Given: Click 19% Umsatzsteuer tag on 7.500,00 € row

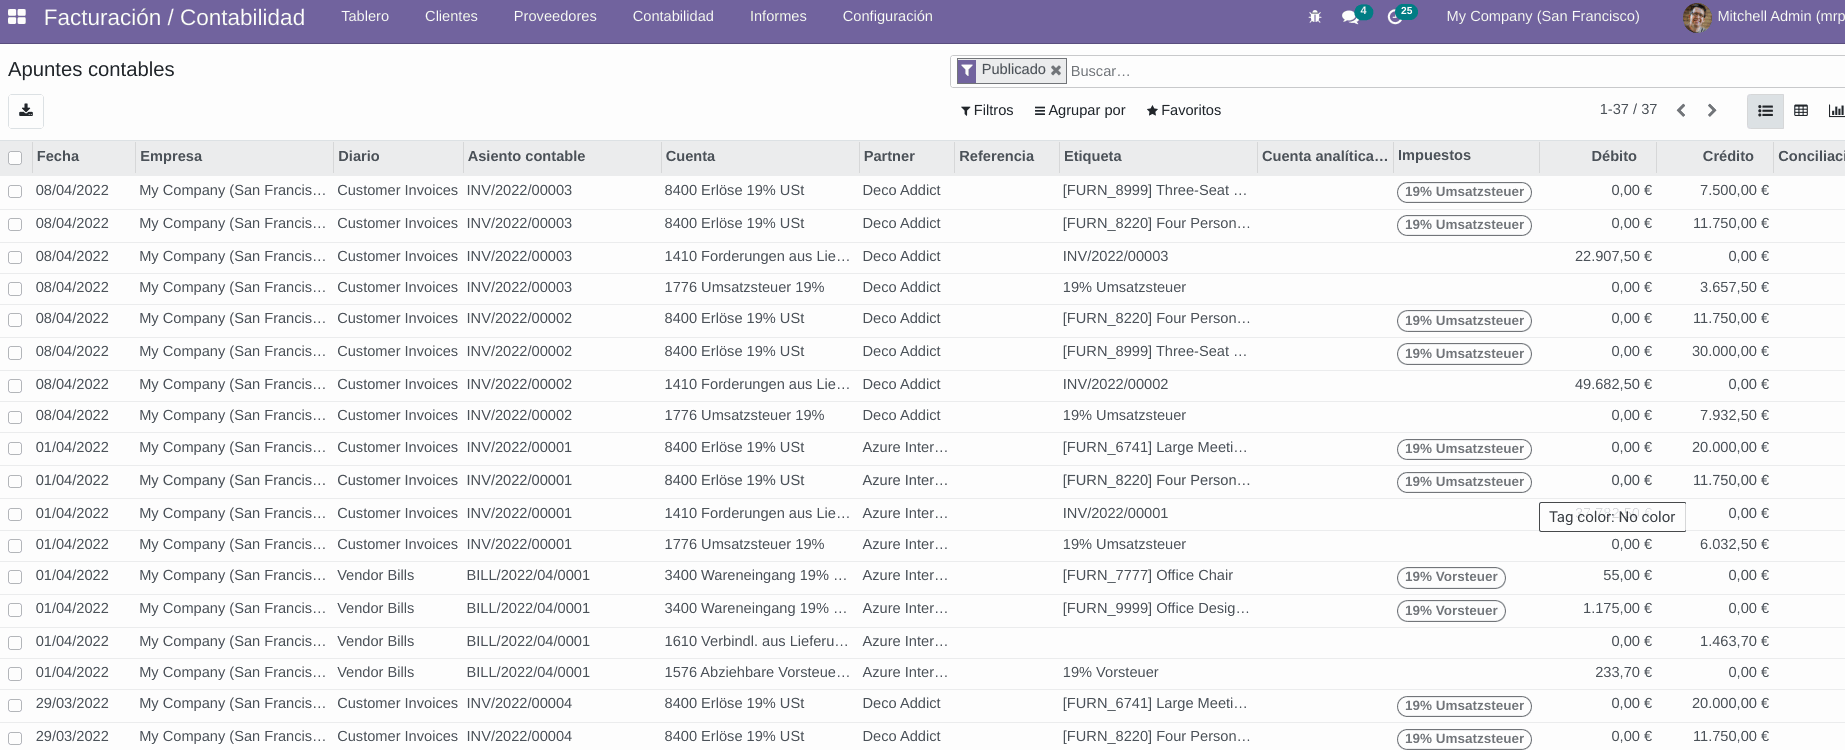Looking at the screenshot, I should pos(1464,192).
